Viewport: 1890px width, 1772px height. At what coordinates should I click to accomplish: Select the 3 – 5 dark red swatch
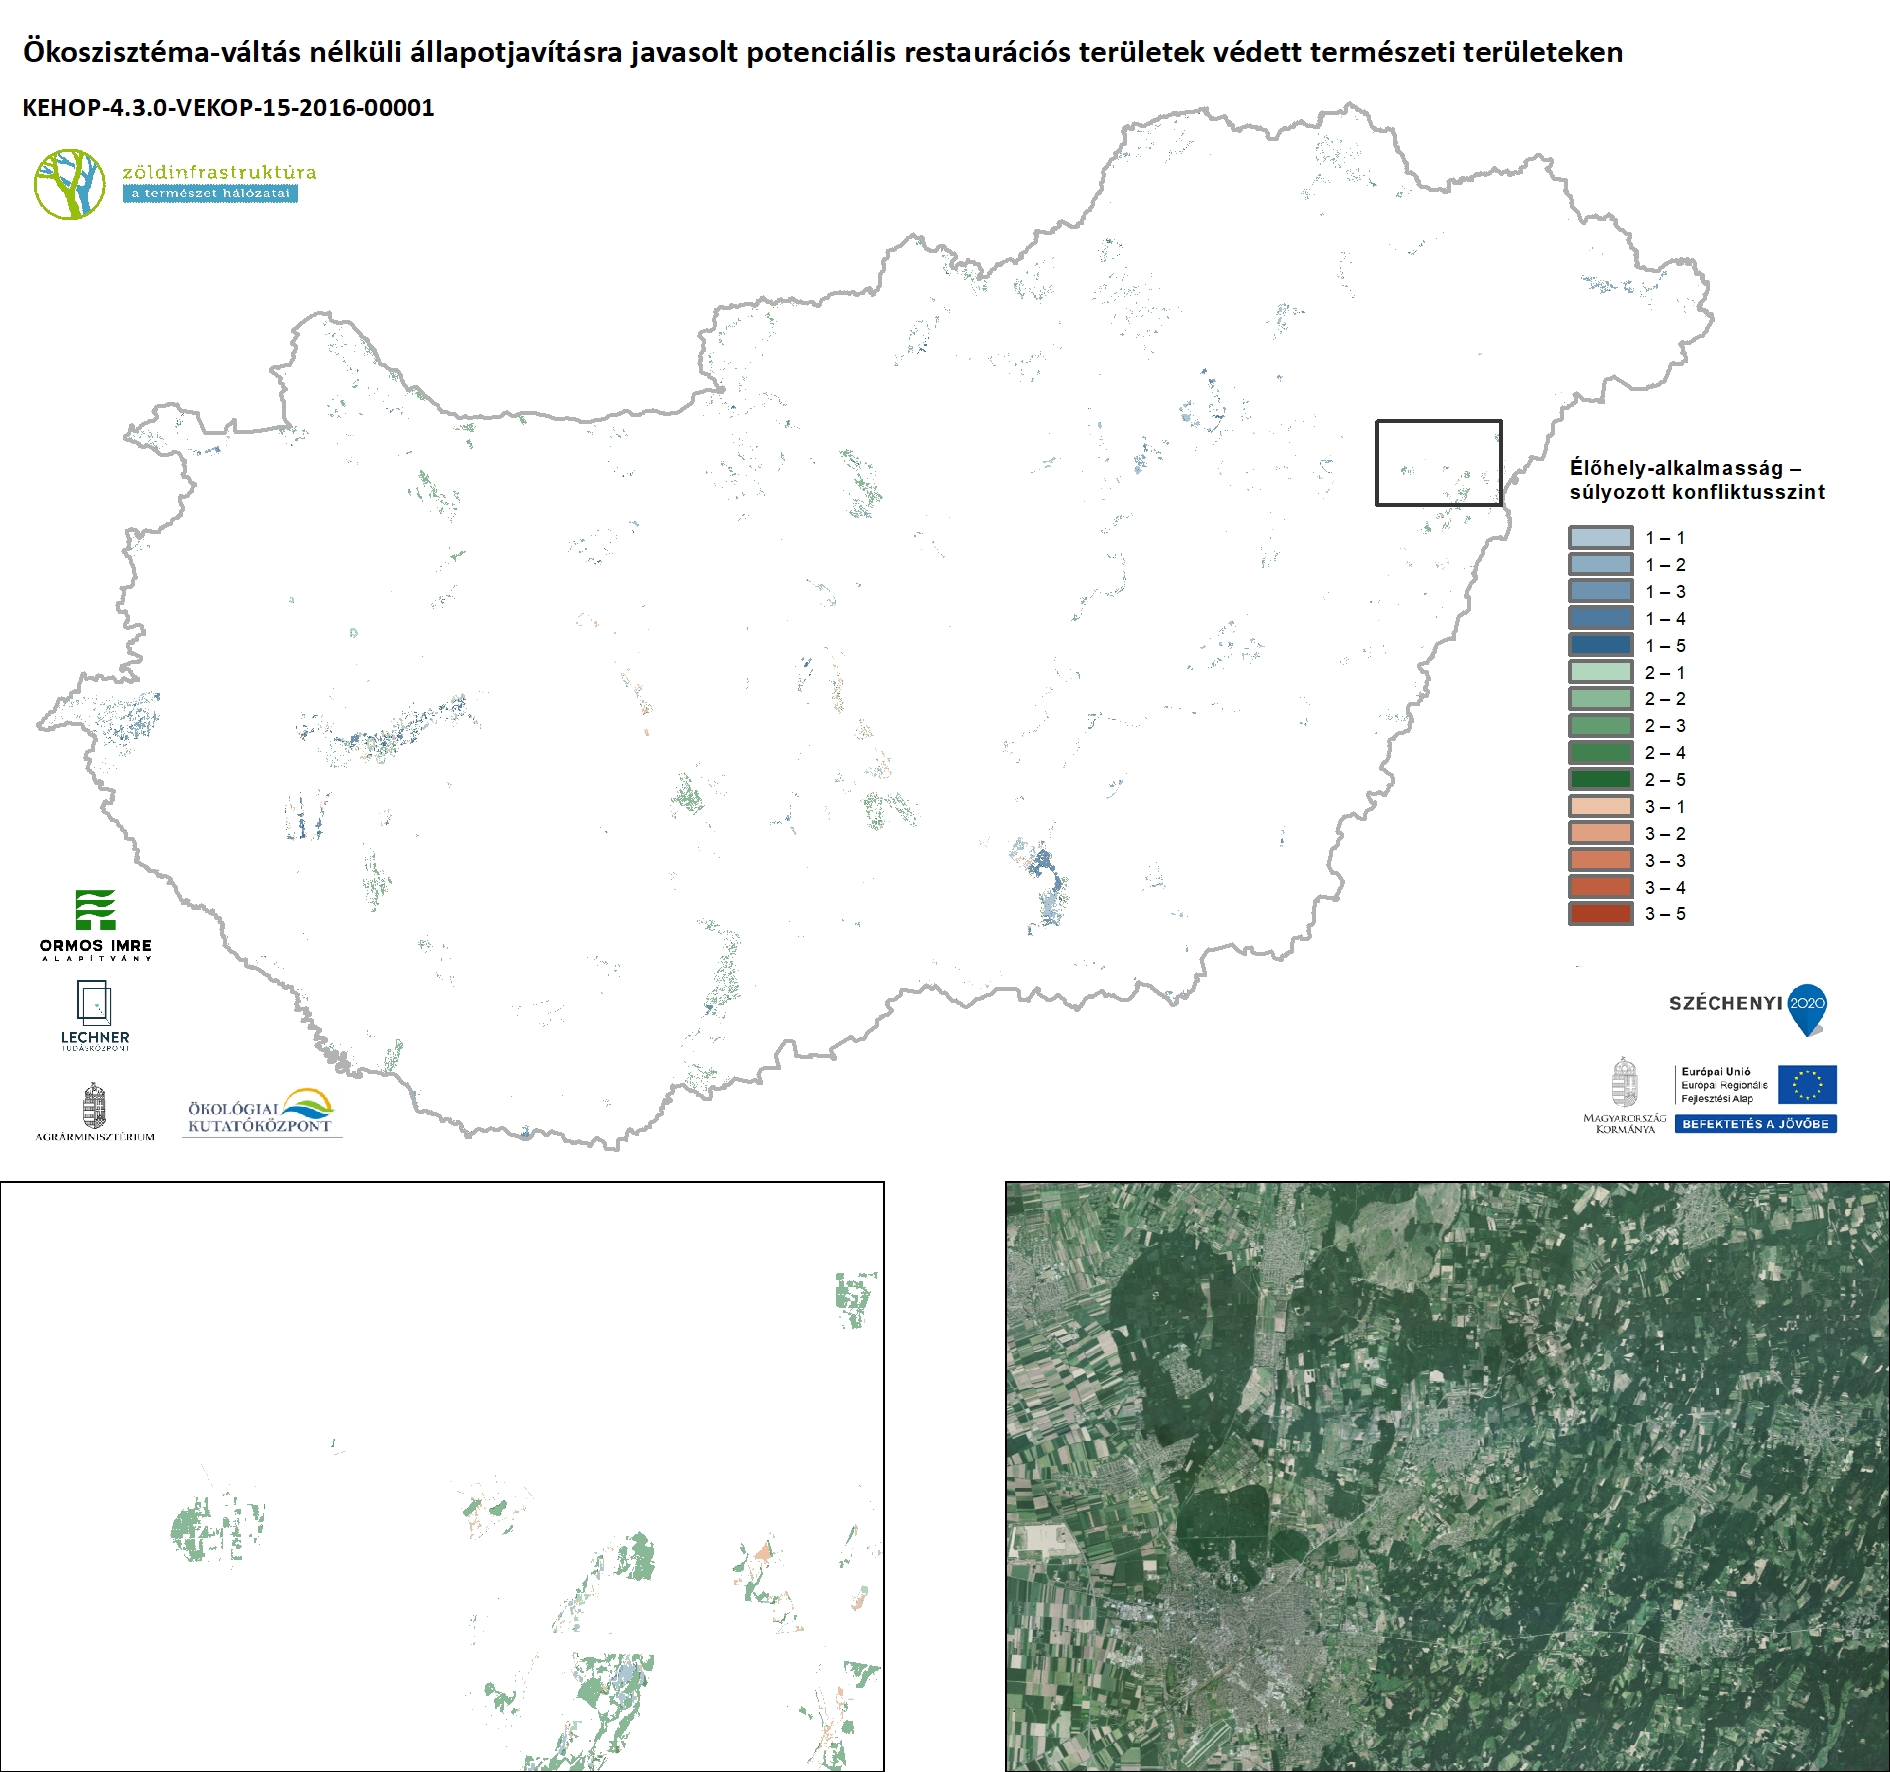pos(1600,914)
